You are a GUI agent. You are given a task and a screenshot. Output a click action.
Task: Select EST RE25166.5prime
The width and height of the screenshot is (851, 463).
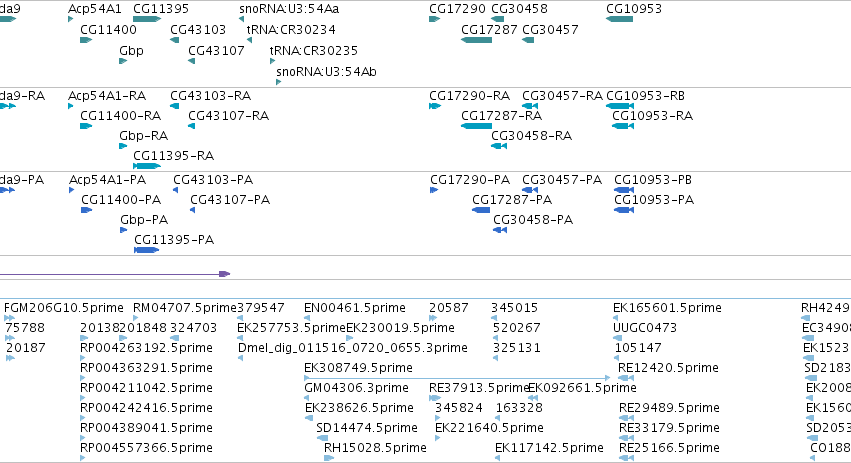click(x=669, y=449)
